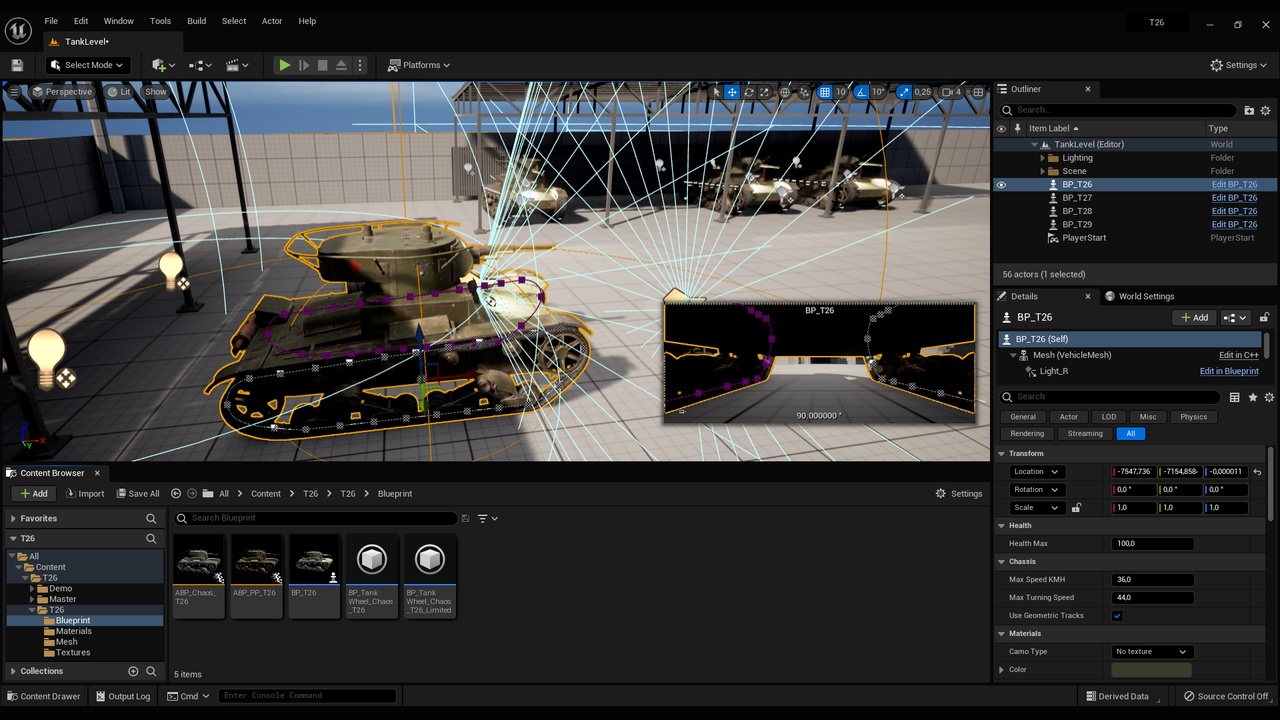Search Favorites using the magnifier icon
This screenshot has height=720, width=1280.
click(151, 518)
